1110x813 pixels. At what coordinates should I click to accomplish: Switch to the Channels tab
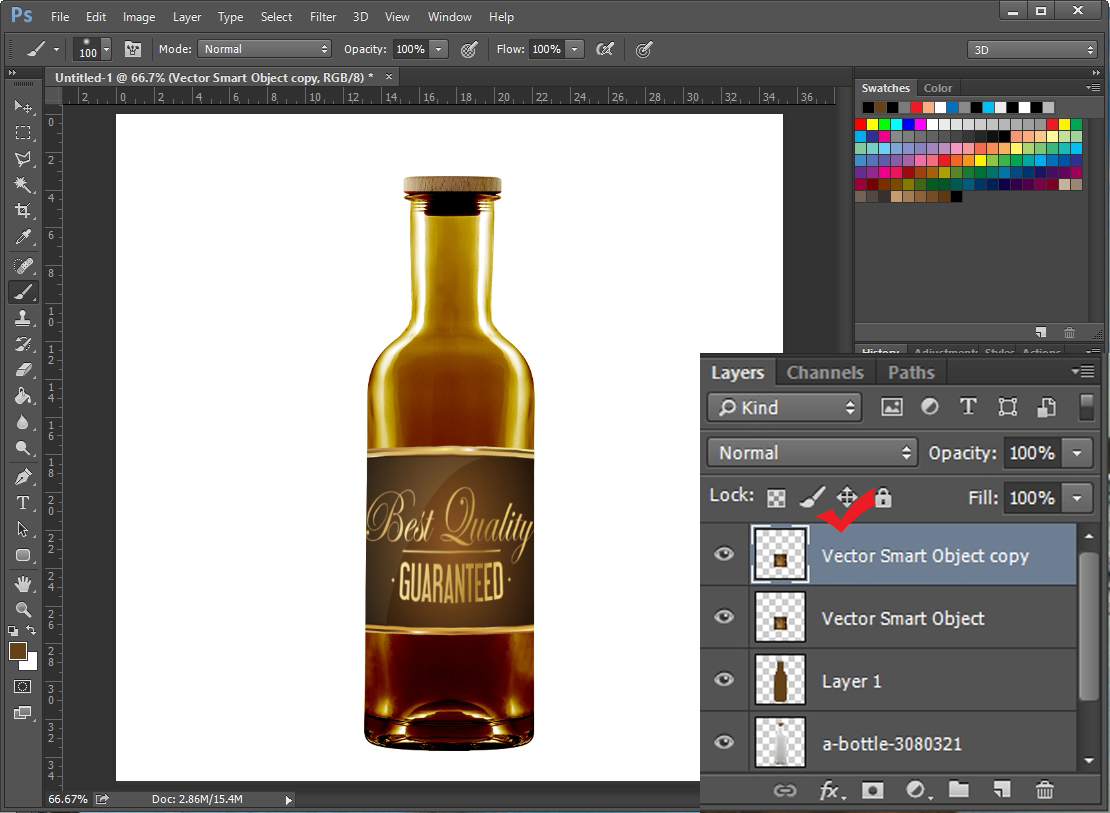click(825, 373)
